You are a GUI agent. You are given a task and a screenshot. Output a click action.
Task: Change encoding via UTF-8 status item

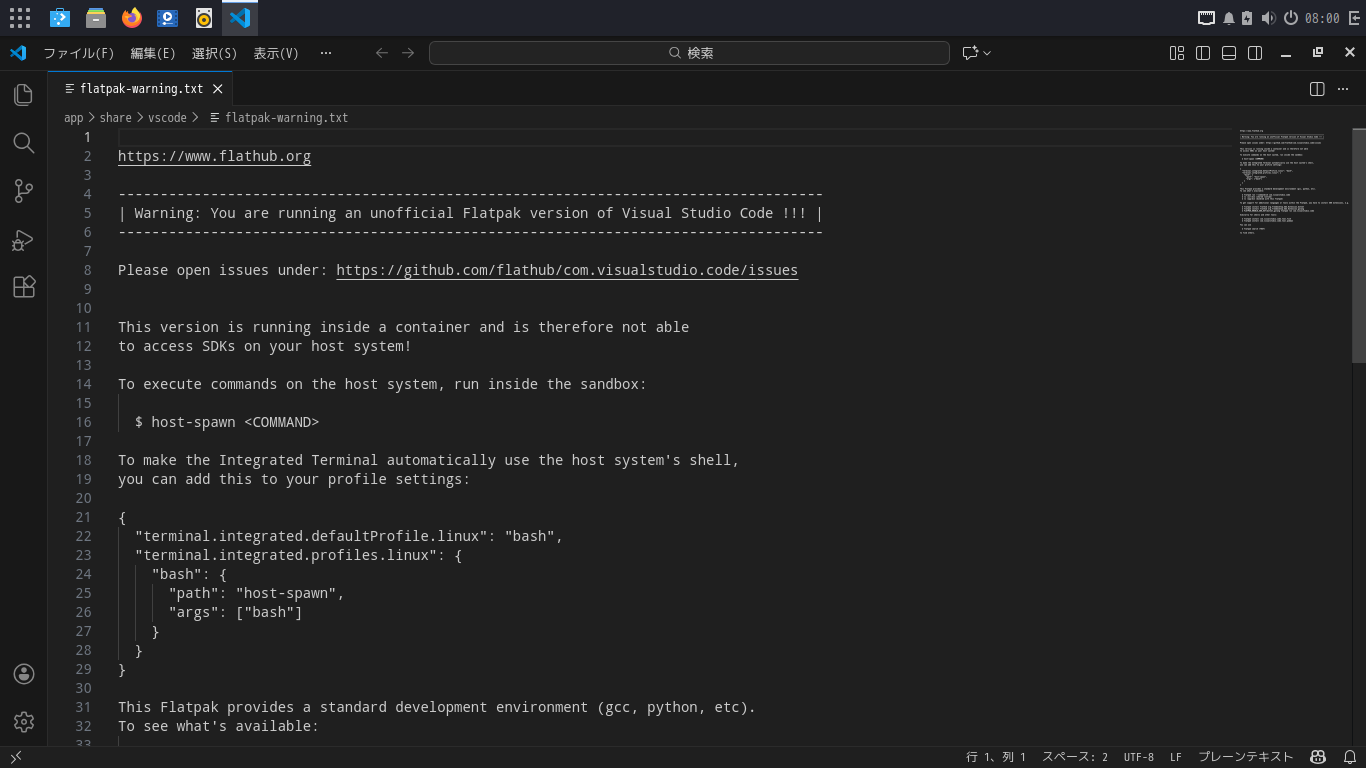point(1139,757)
